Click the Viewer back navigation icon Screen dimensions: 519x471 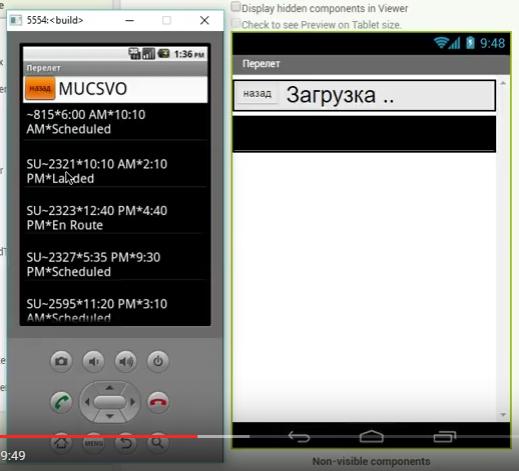click(x=299, y=436)
